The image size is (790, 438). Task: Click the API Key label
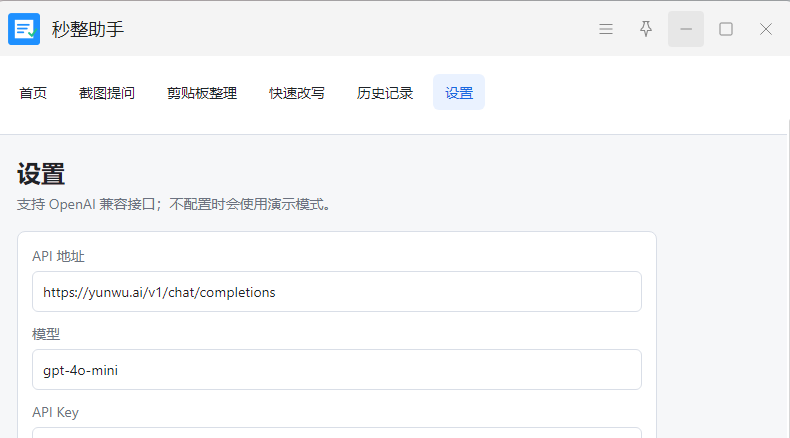55,412
